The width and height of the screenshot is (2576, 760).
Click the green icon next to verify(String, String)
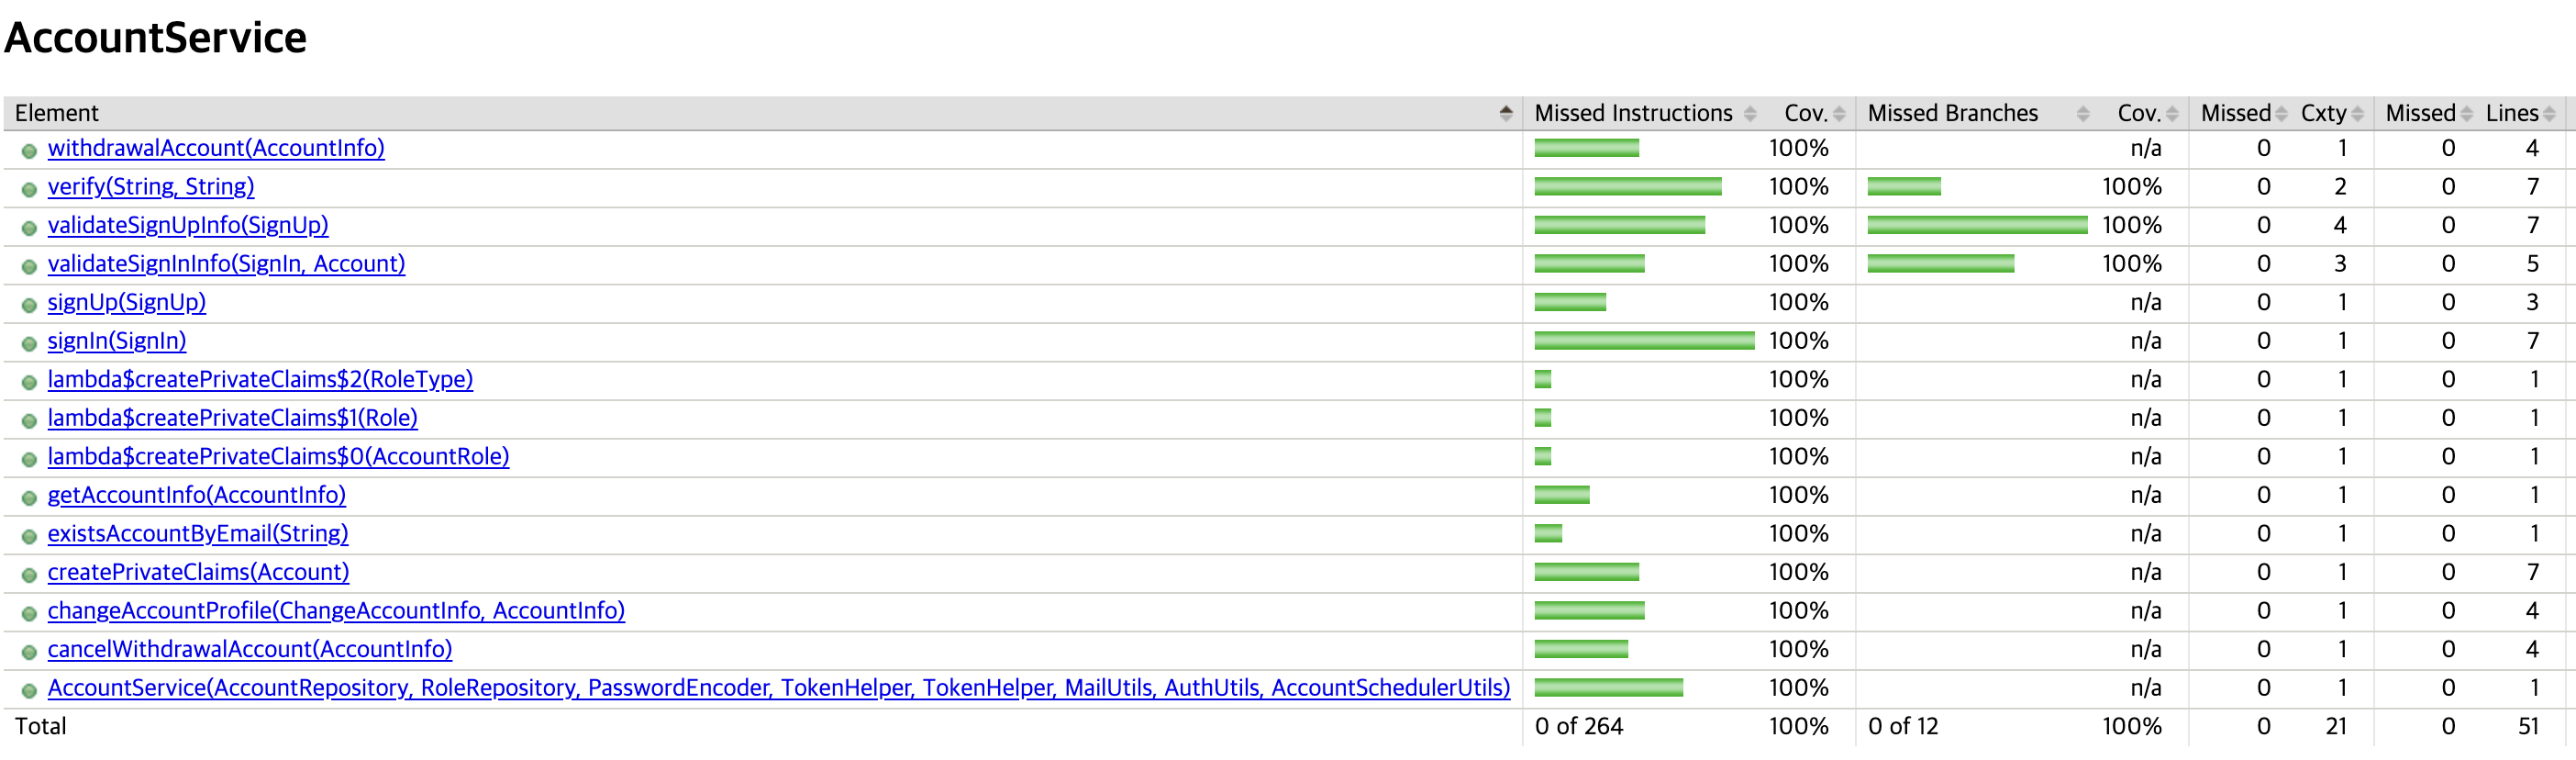pyautogui.click(x=29, y=190)
